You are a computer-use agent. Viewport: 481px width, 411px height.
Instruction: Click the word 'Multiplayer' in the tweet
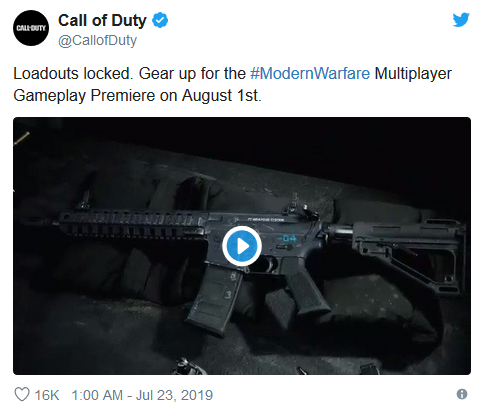413,74
